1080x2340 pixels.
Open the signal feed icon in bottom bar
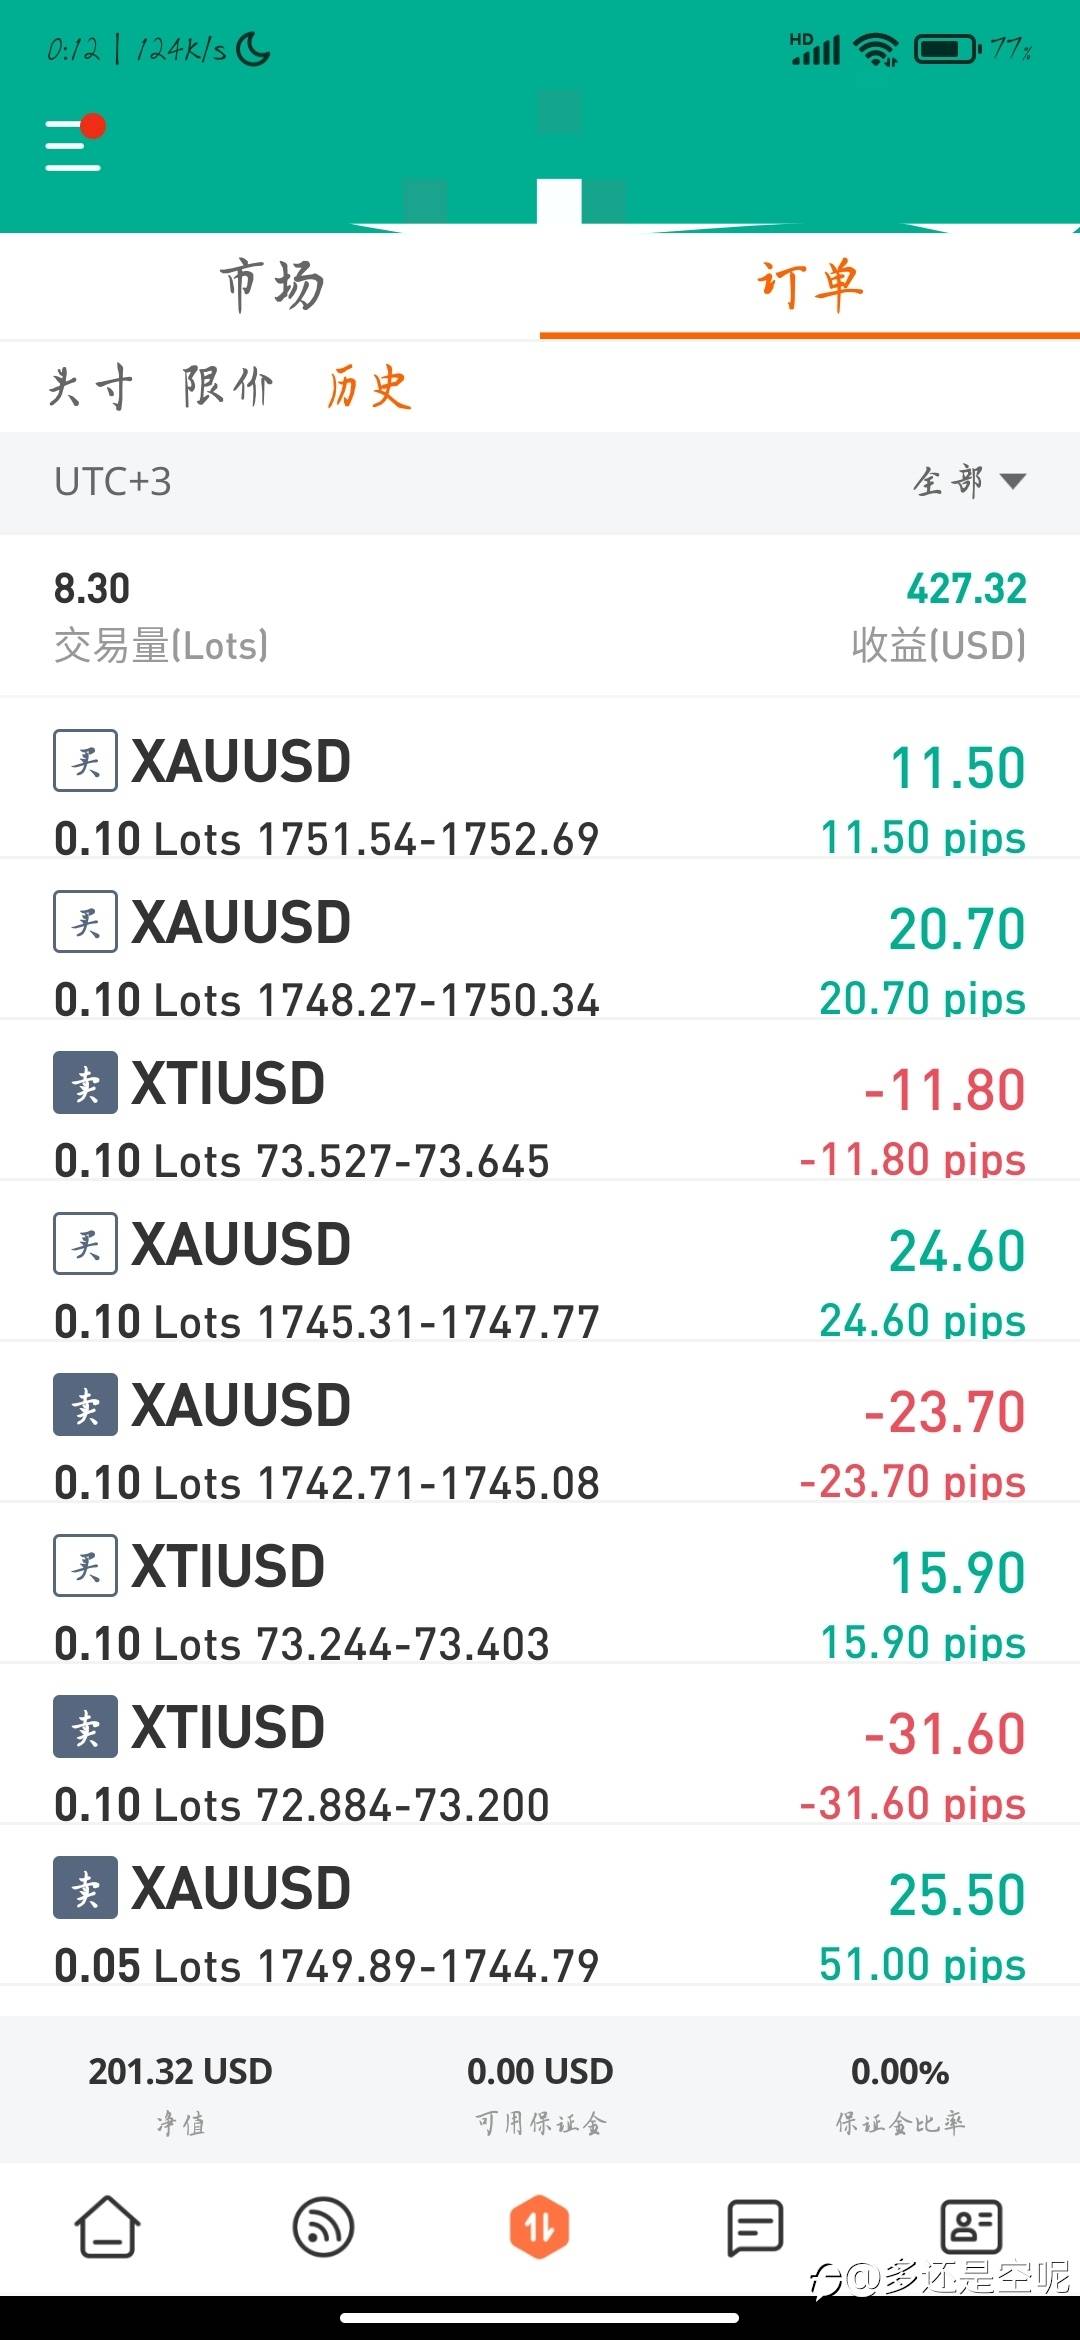[x=323, y=2228]
